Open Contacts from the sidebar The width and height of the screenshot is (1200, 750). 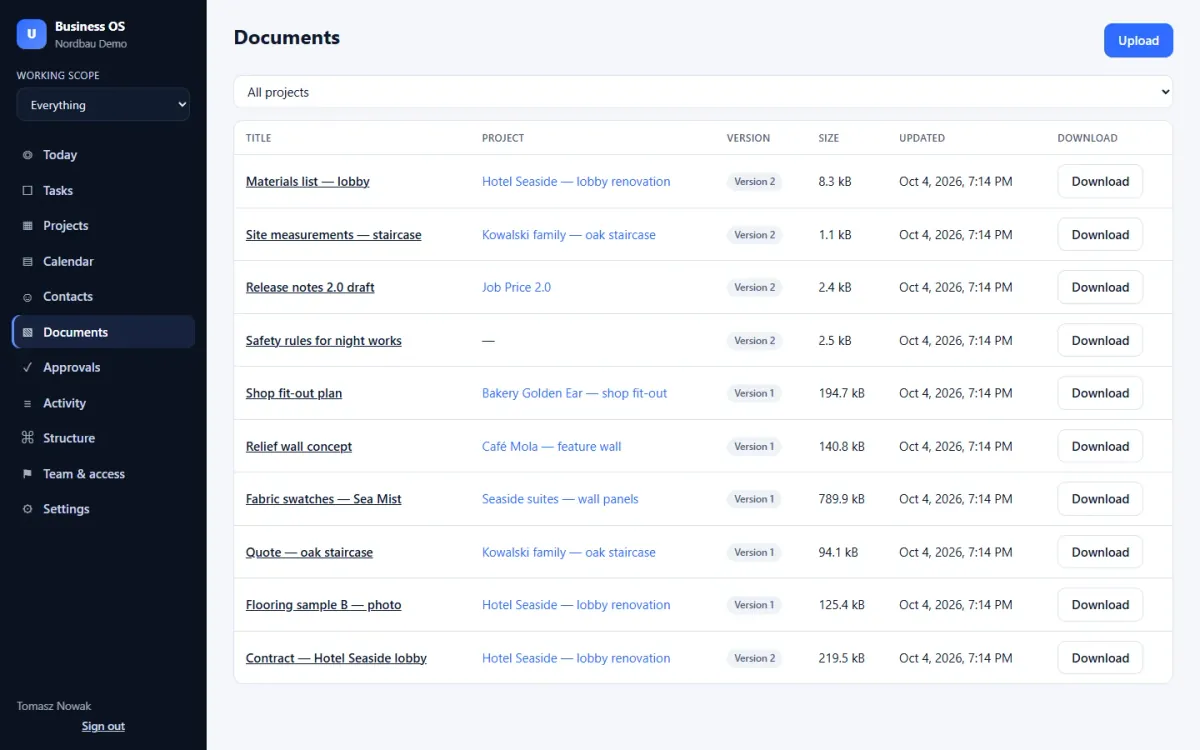[x=103, y=297]
